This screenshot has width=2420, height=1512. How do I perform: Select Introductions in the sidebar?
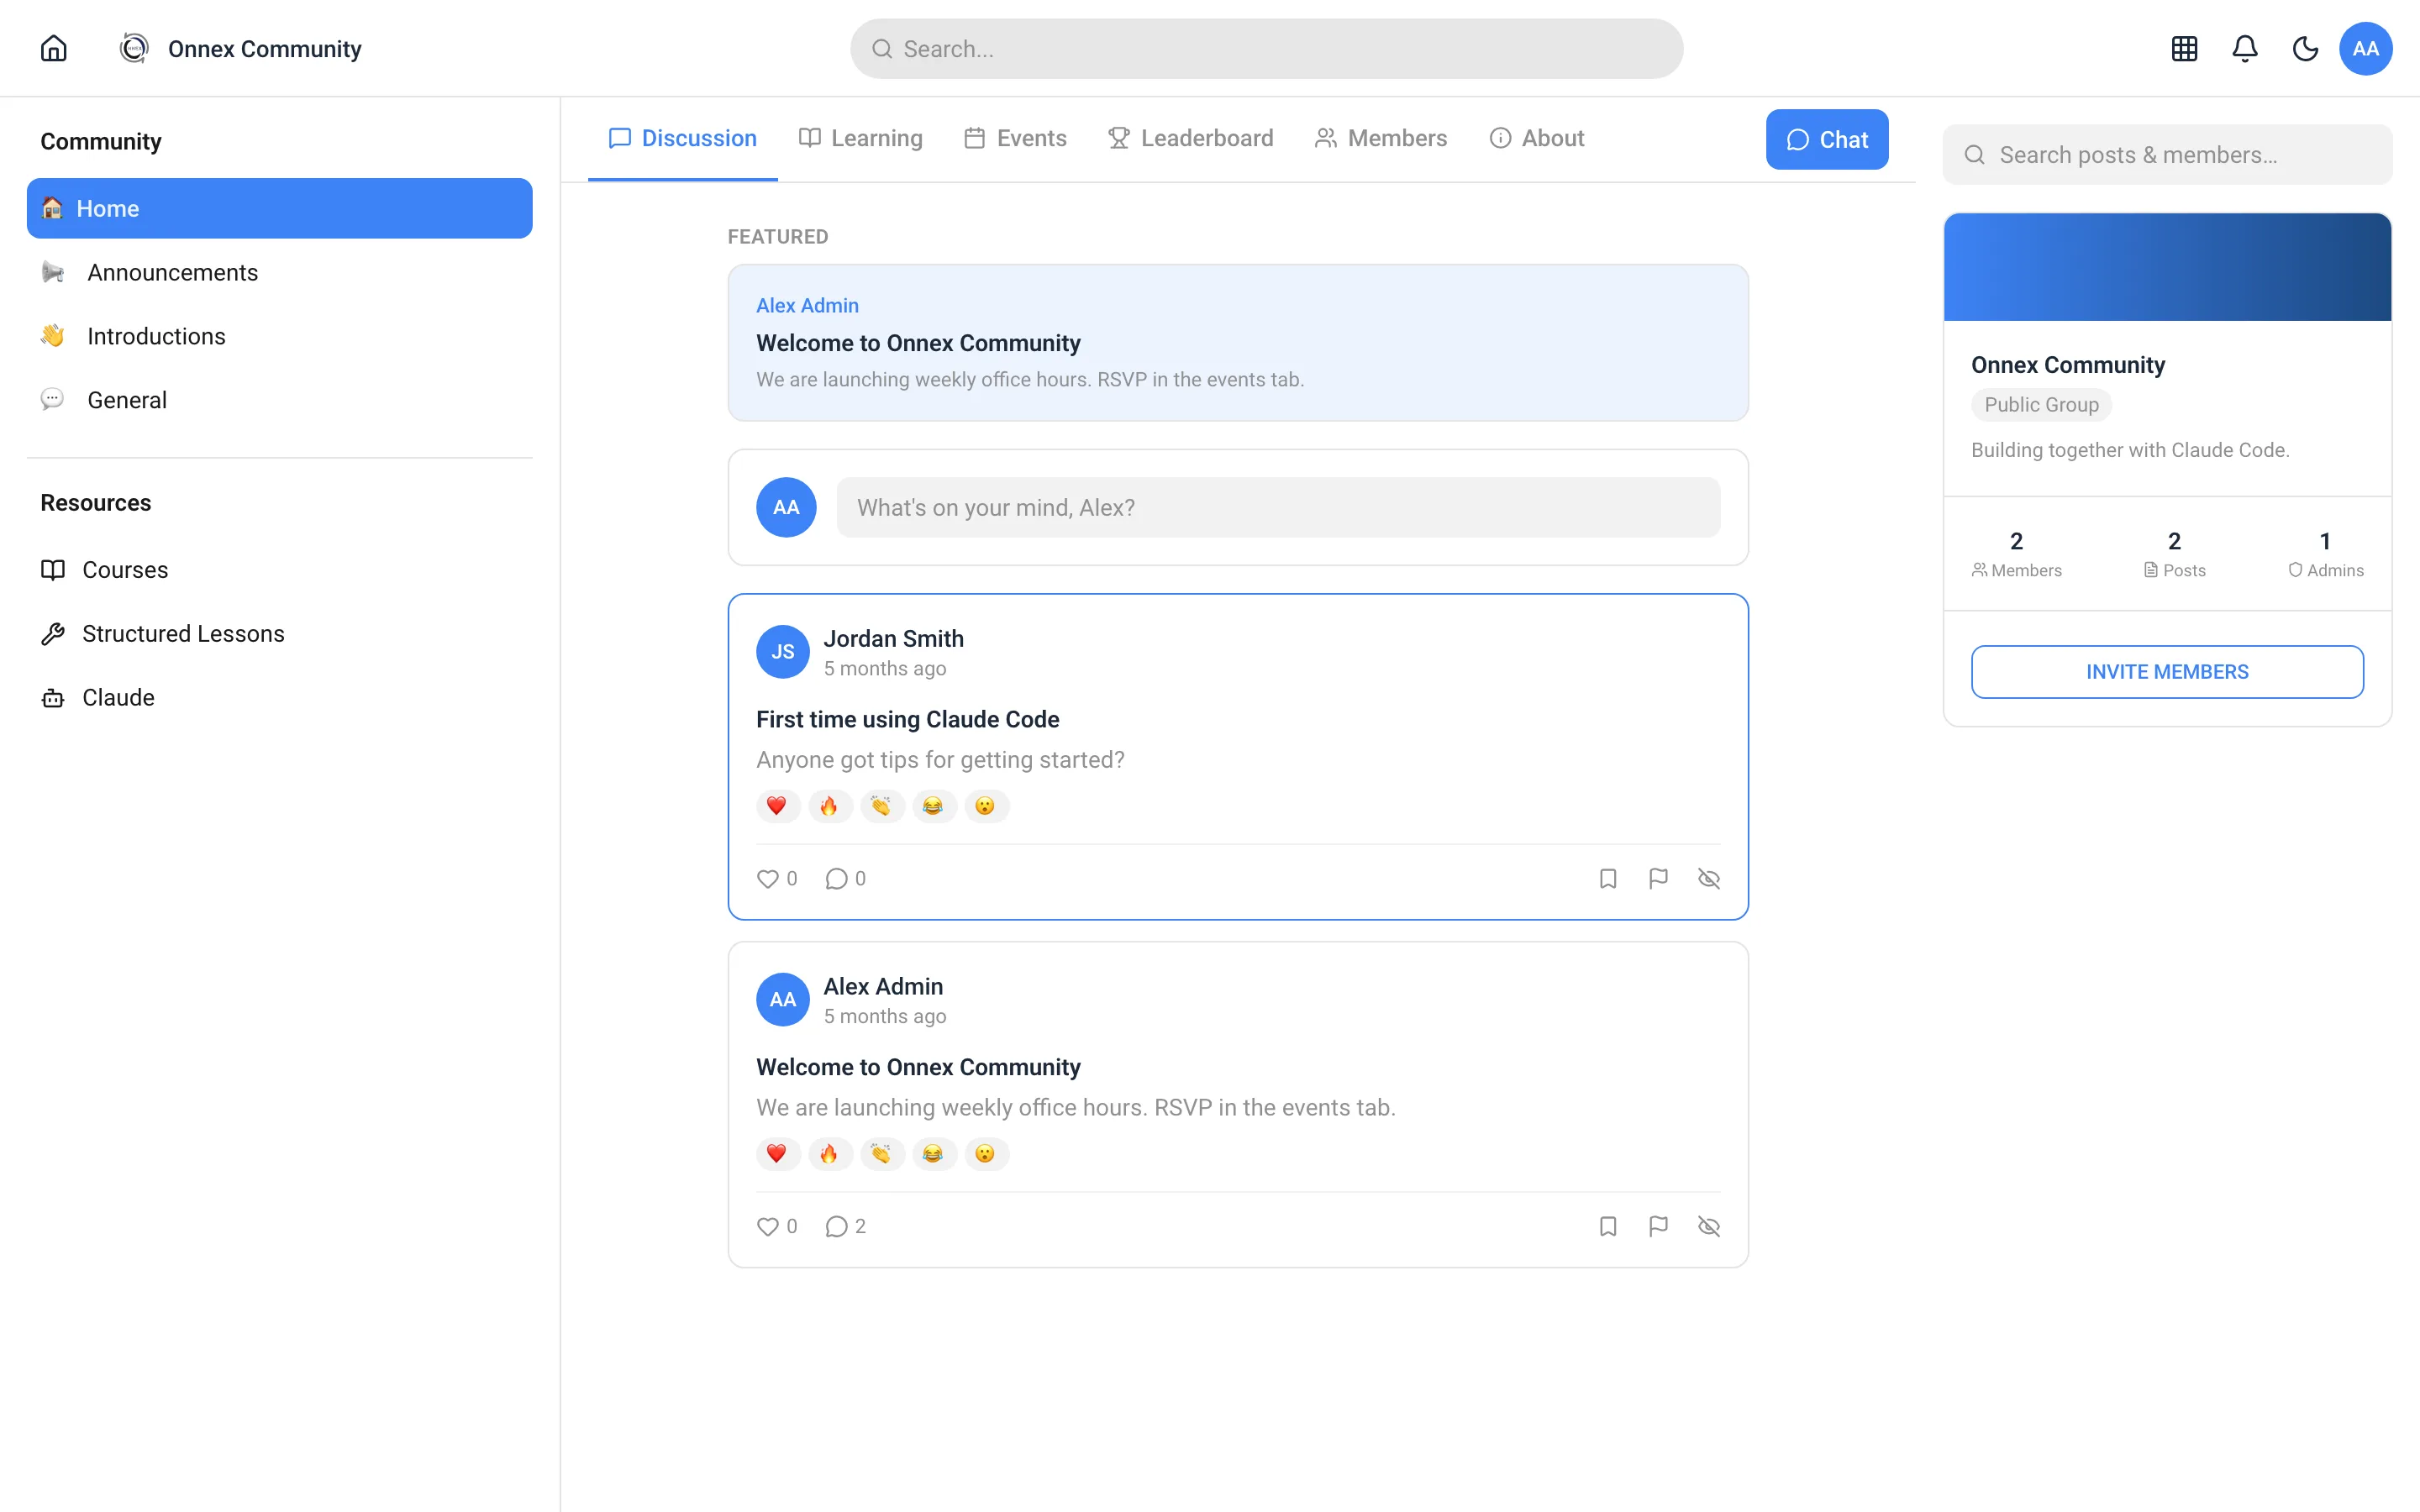(279, 336)
